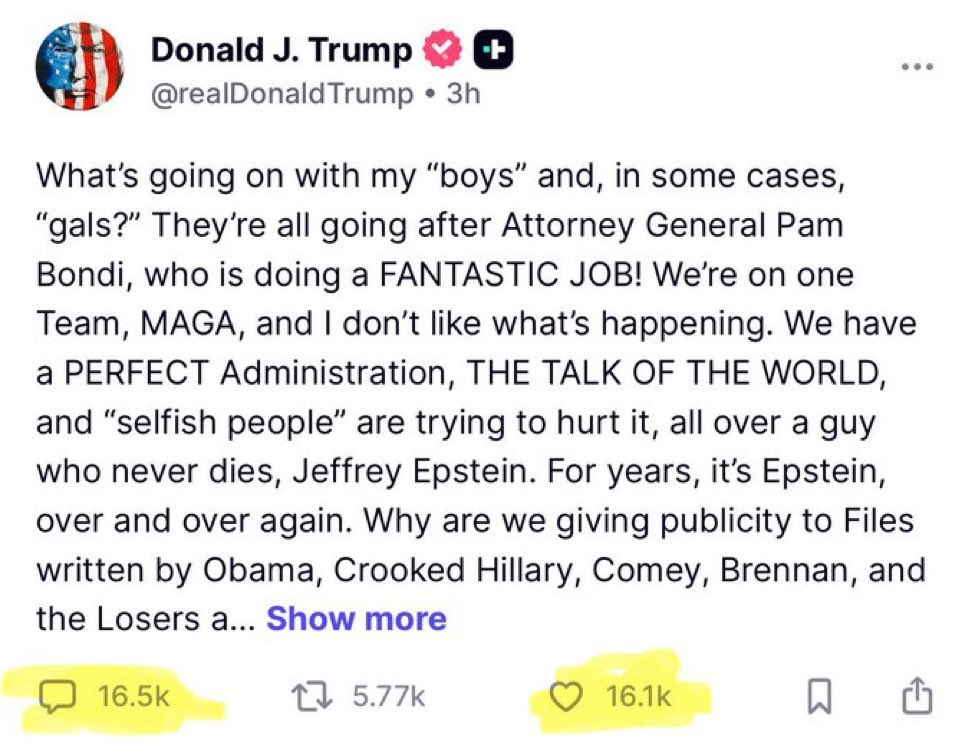
Task: Like the post with the heart icon
Action: (x=572, y=696)
